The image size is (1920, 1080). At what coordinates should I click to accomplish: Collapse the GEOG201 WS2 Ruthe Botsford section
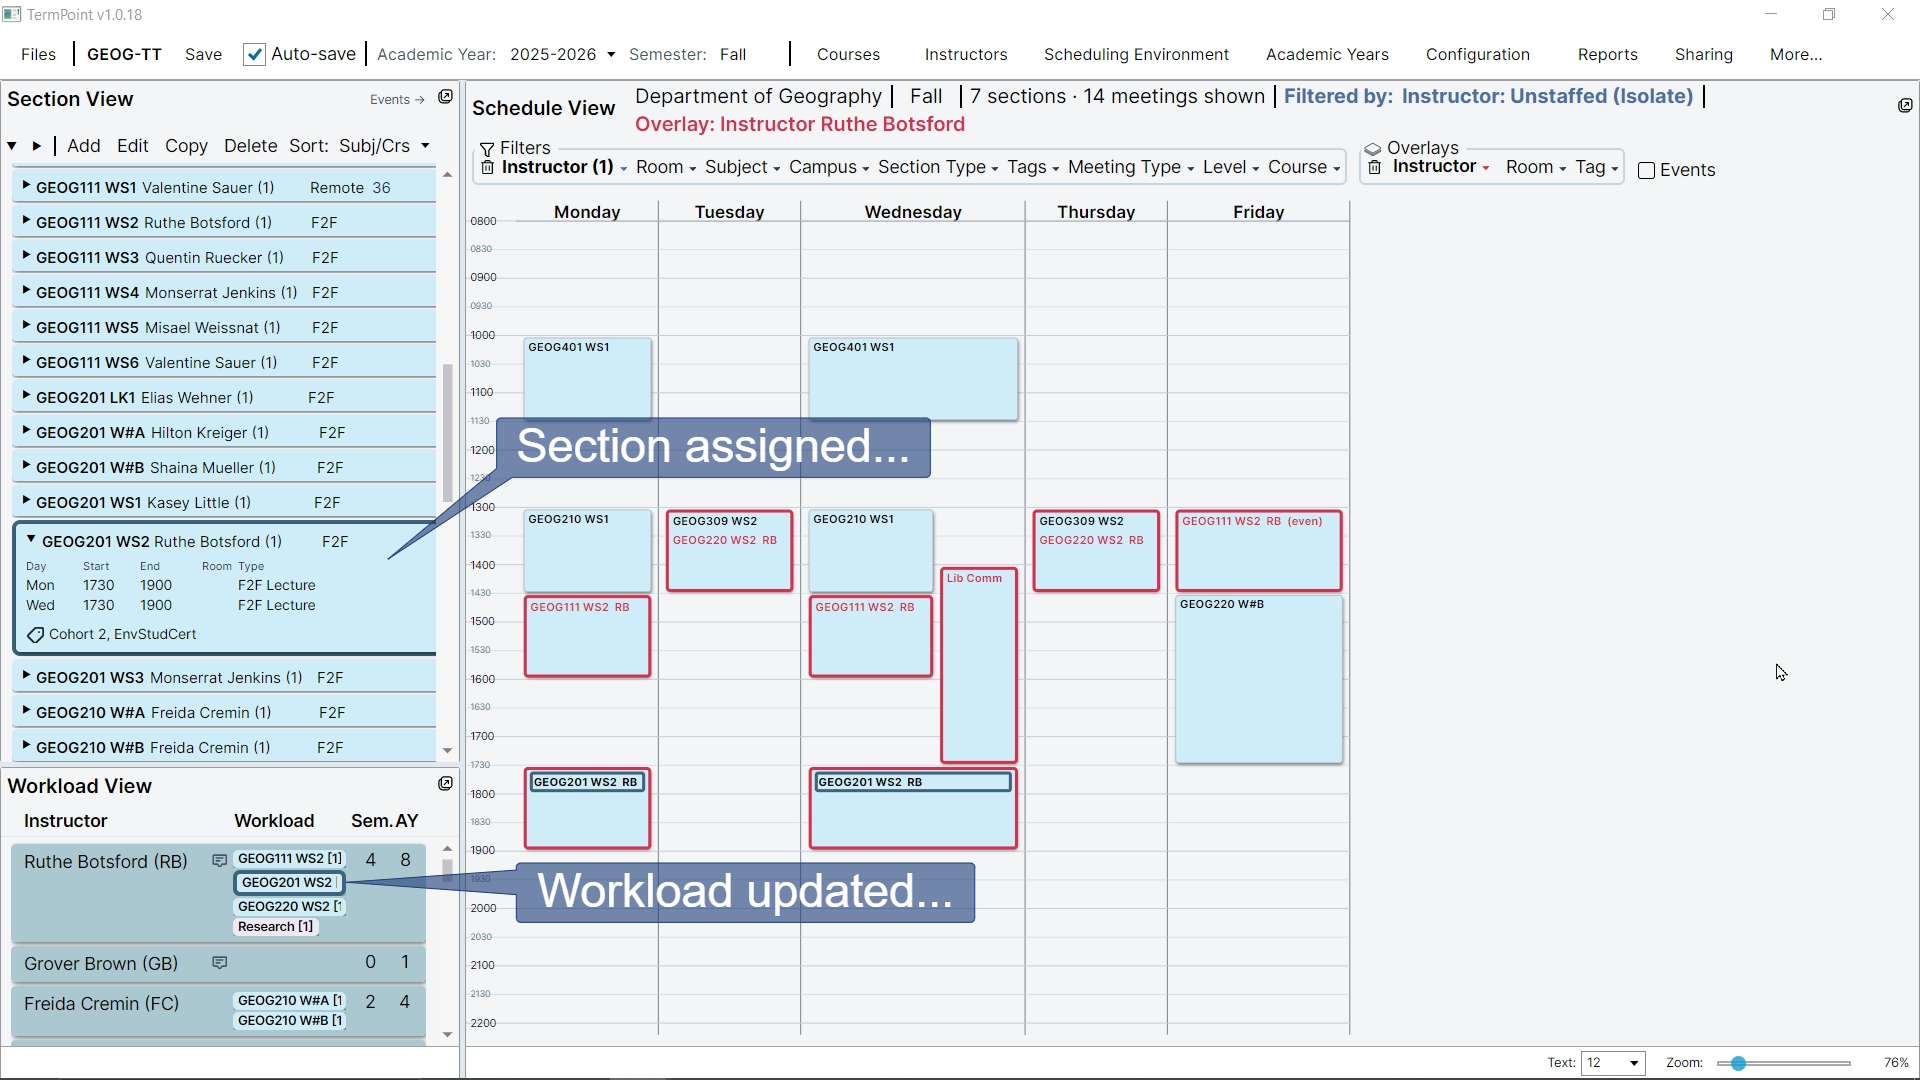[31, 540]
